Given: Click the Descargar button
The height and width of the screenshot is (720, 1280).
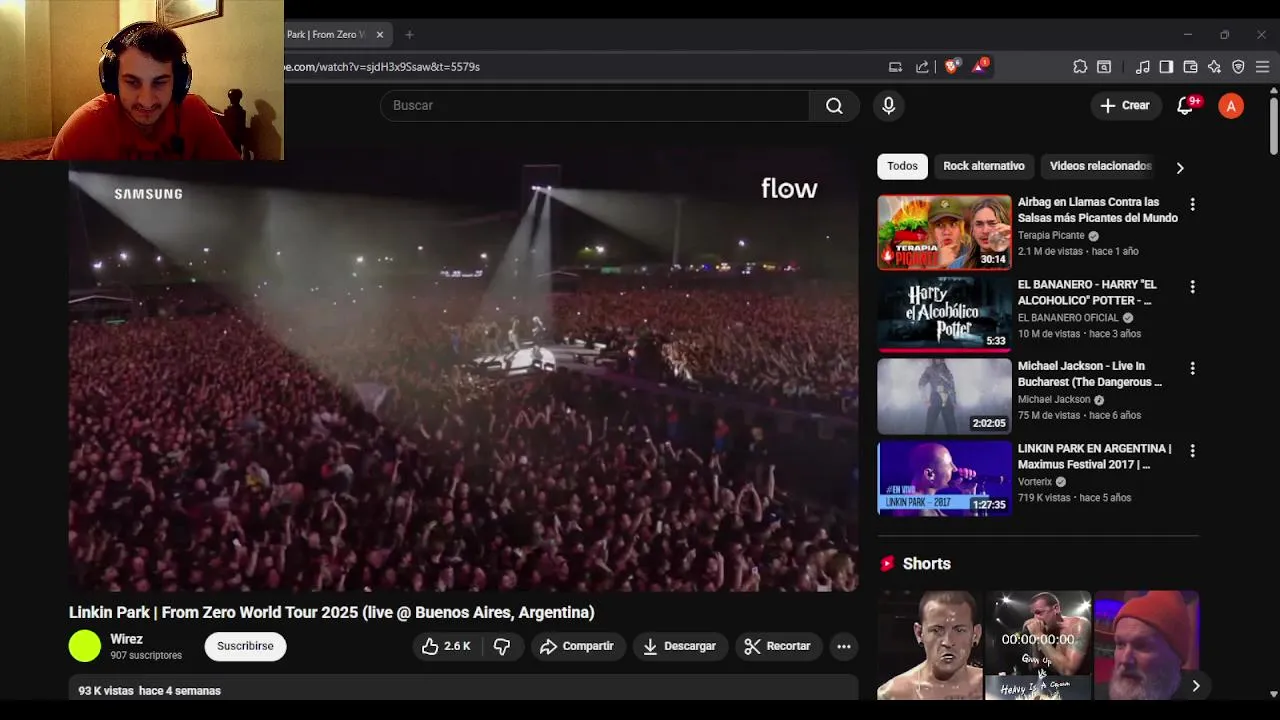Looking at the screenshot, I should click(679, 646).
